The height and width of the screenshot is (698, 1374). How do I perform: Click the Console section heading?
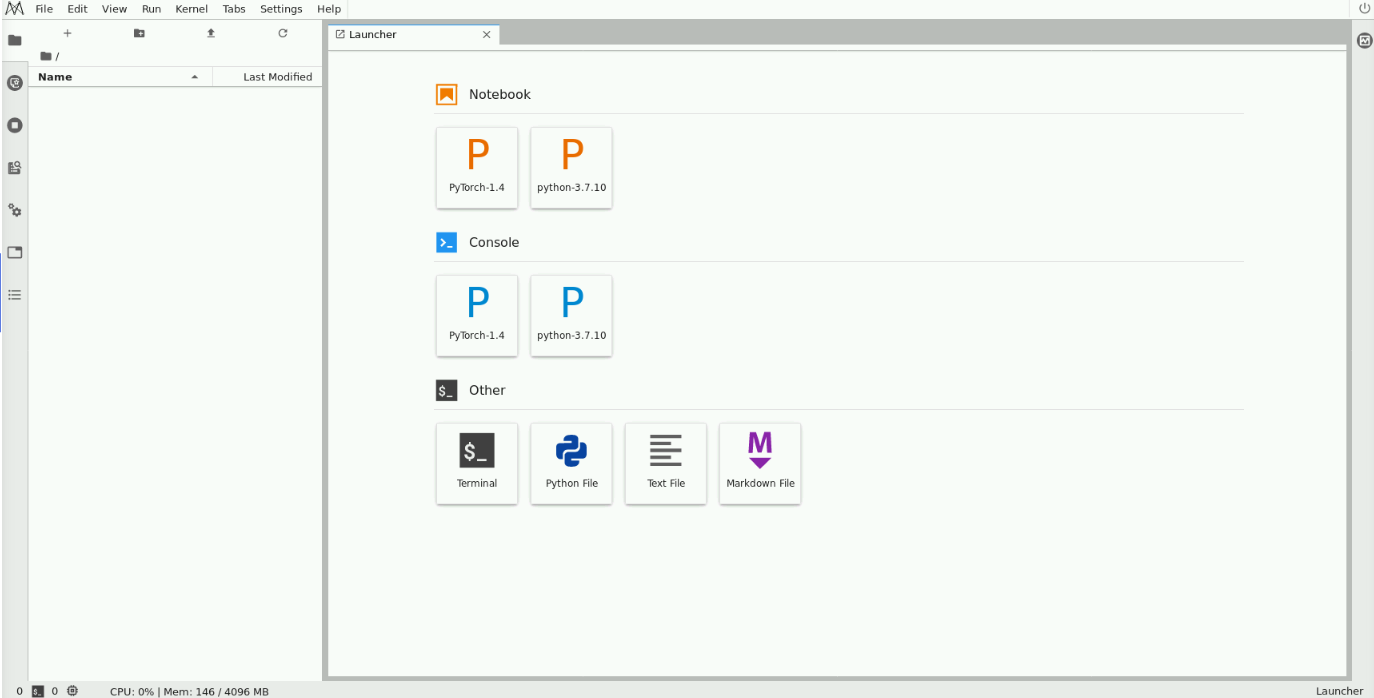coord(494,242)
